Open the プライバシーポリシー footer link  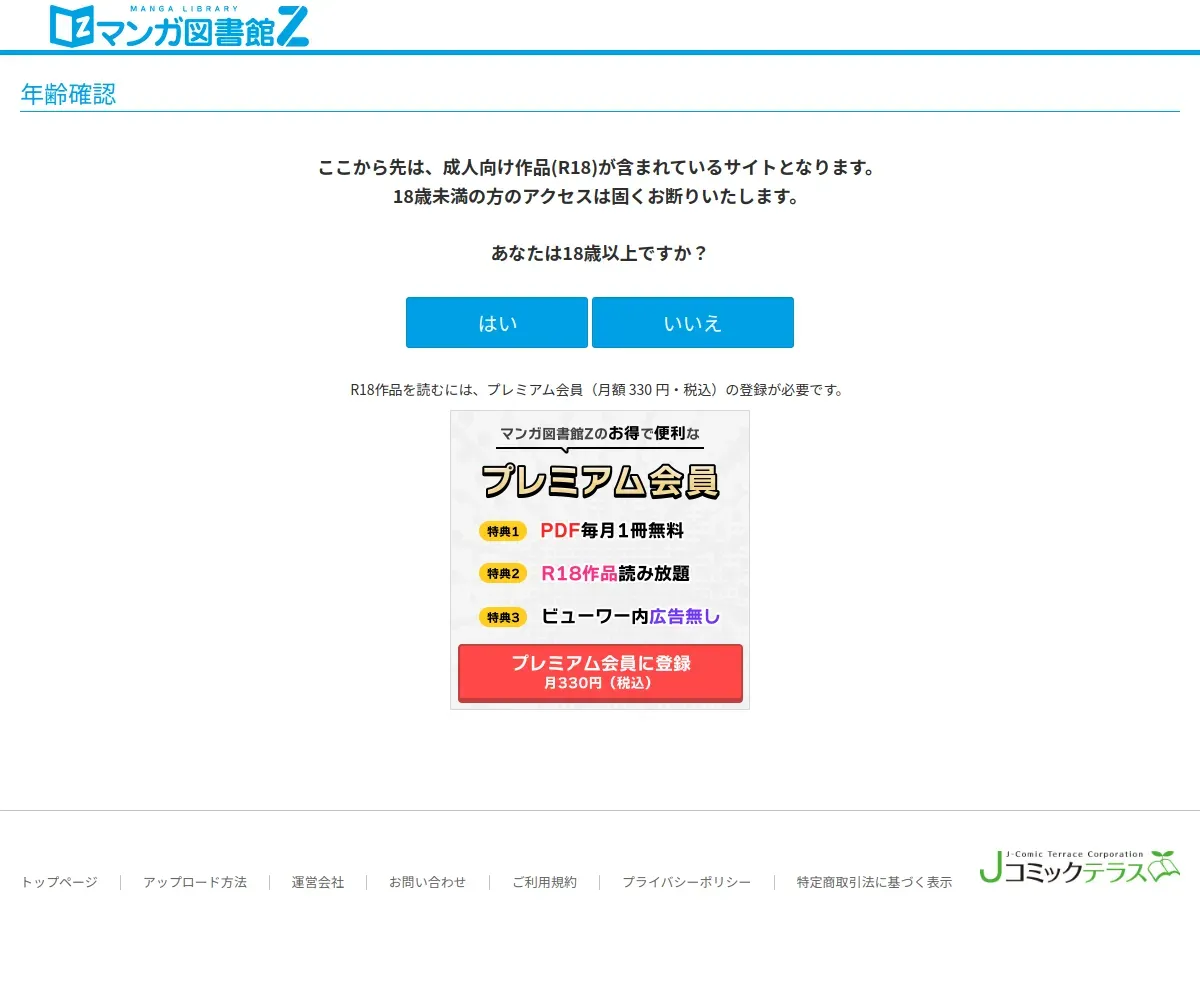(x=687, y=882)
